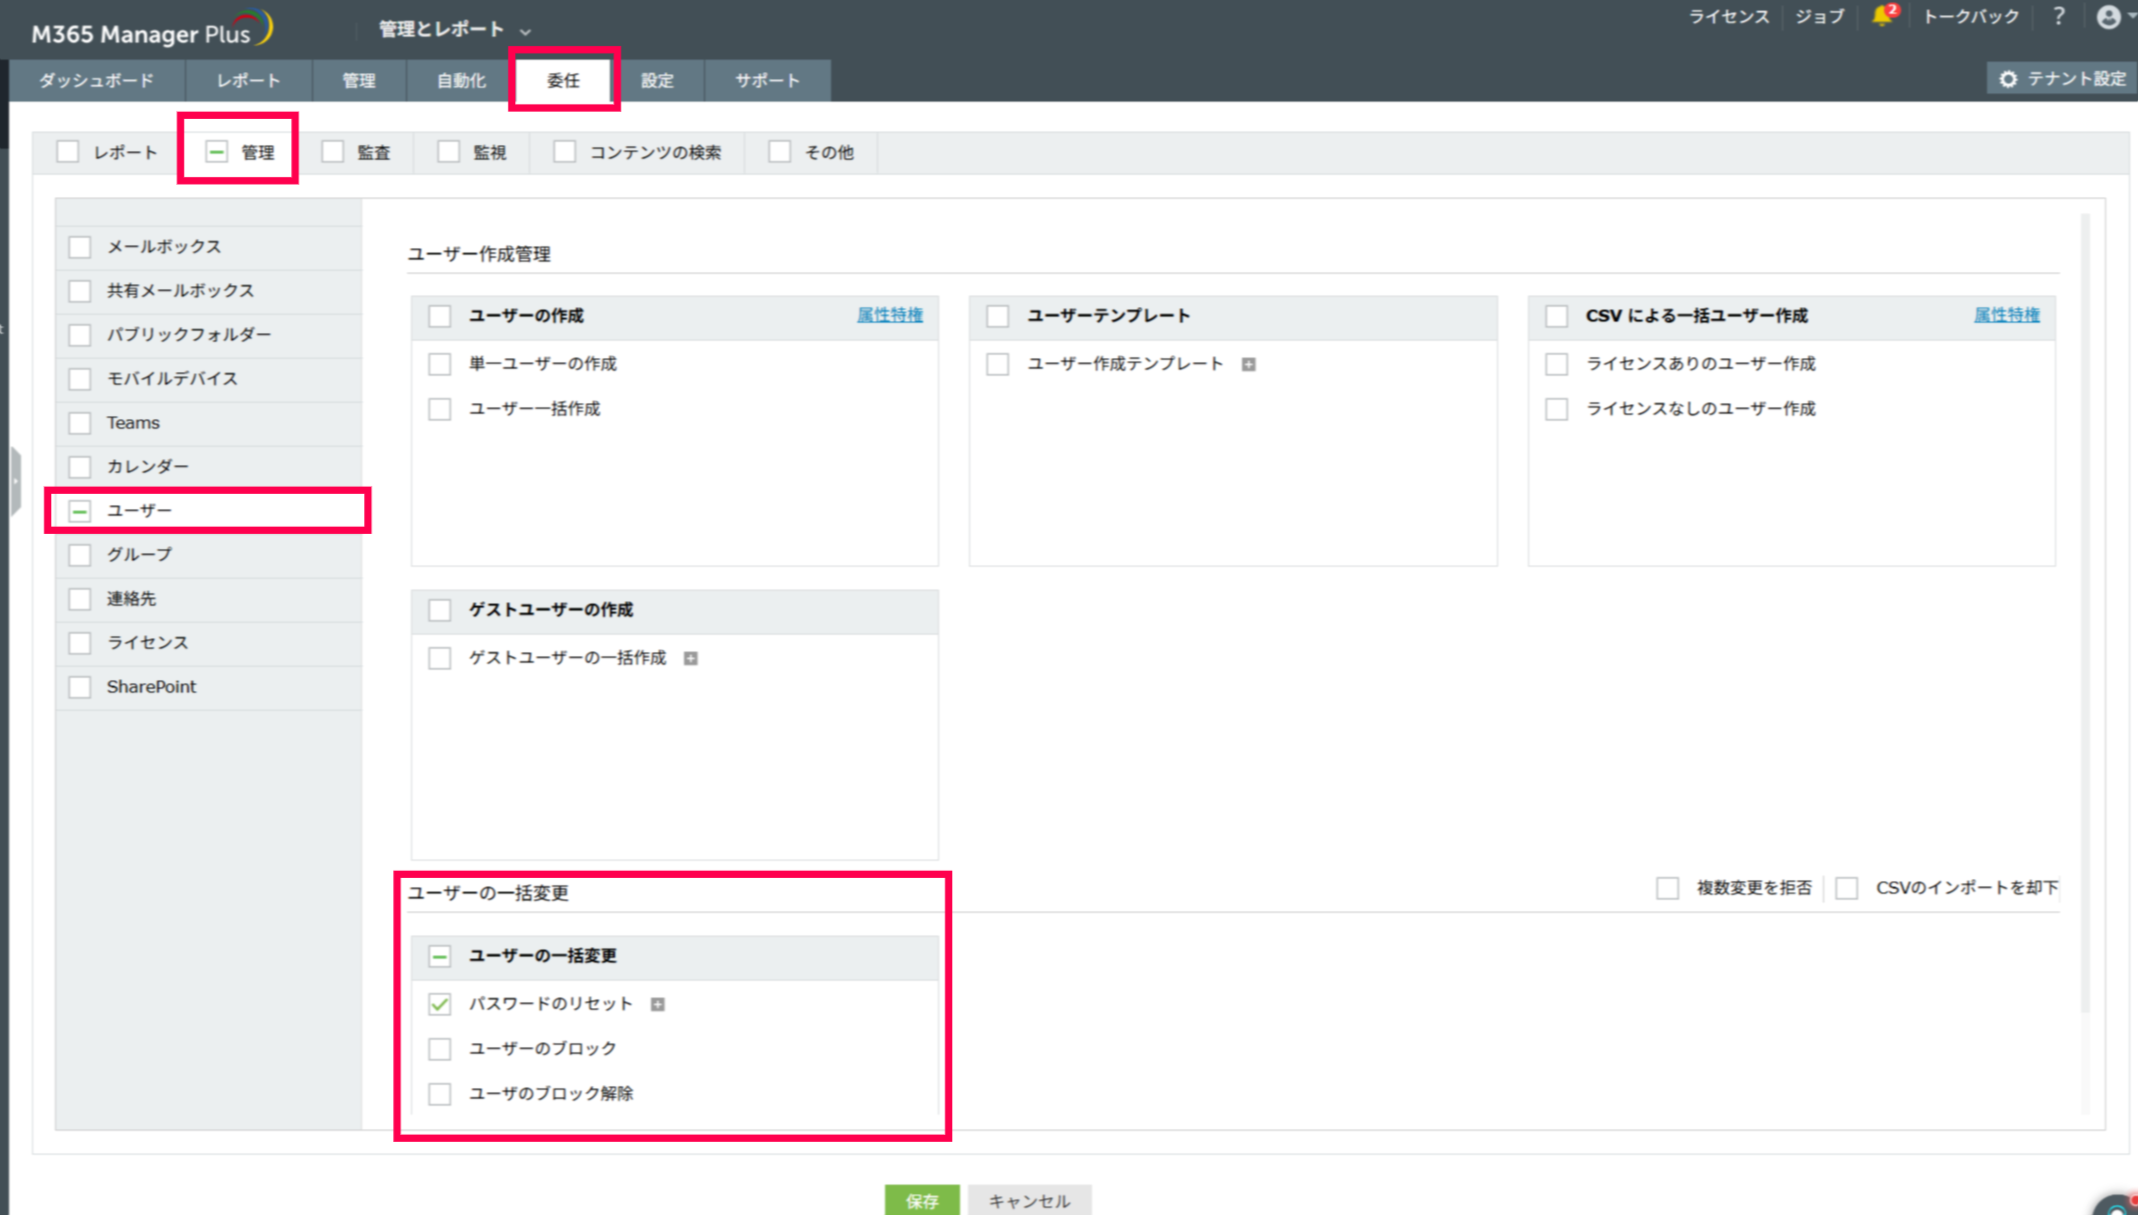Expand the left side panel handle
Image resolution: width=2138 pixels, height=1215 pixels.
[15, 481]
